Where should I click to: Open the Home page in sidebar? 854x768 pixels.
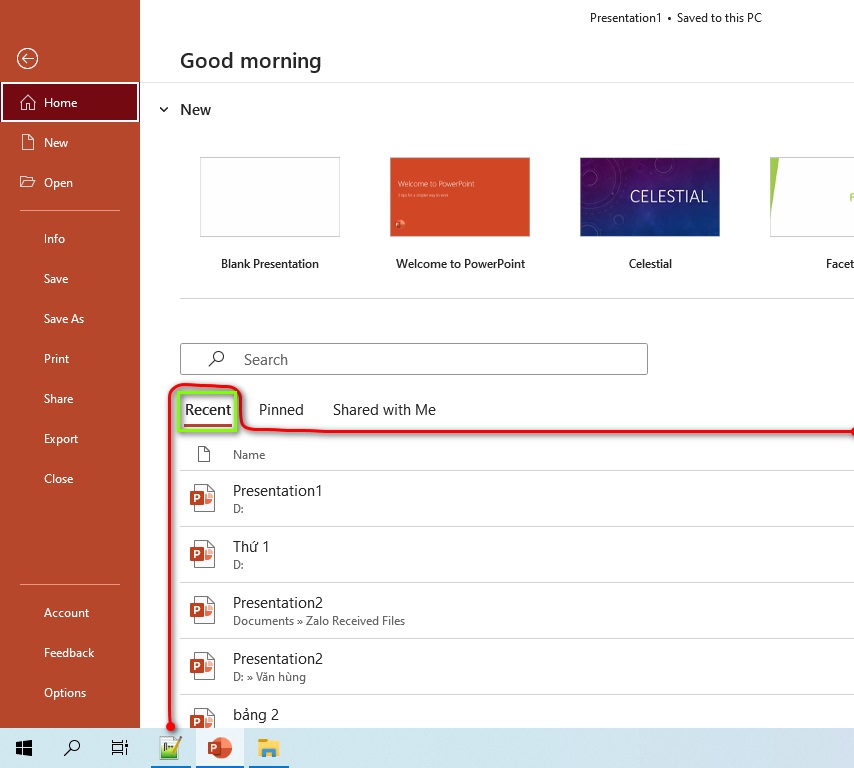(70, 102)
